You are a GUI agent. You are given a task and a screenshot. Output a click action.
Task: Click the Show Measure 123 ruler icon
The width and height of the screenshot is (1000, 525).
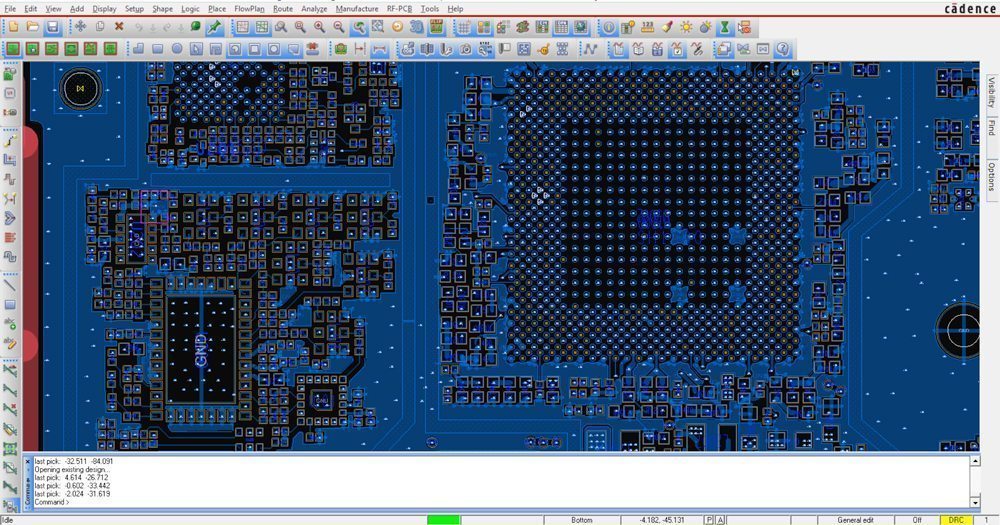tap(647, 27)
